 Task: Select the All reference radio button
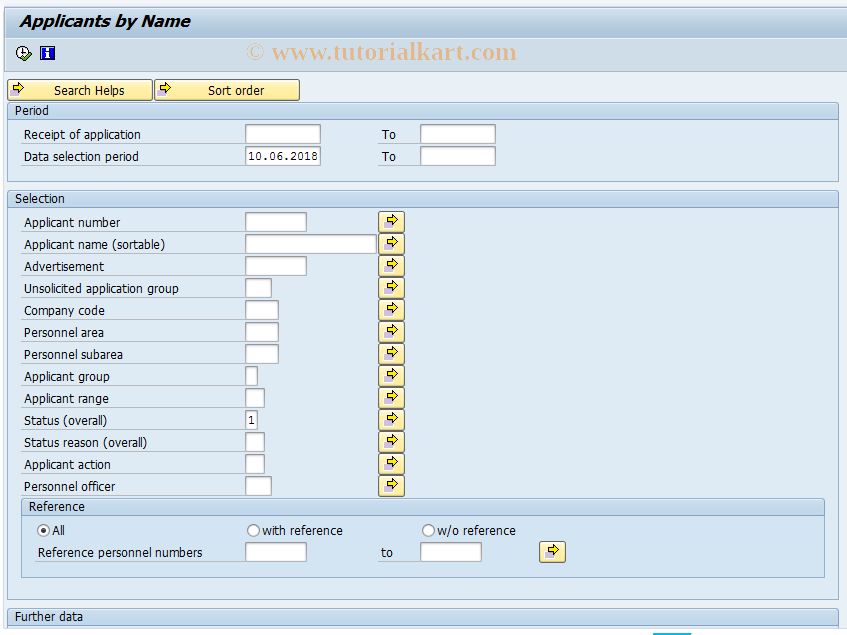pos(43,530)
